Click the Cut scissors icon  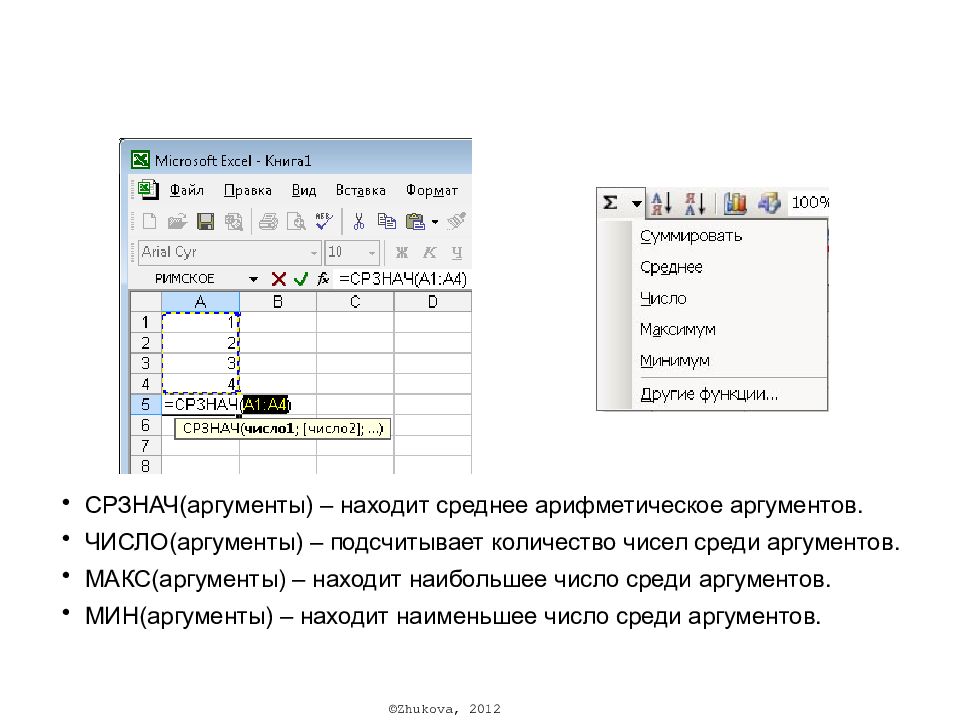pos(359,221)
